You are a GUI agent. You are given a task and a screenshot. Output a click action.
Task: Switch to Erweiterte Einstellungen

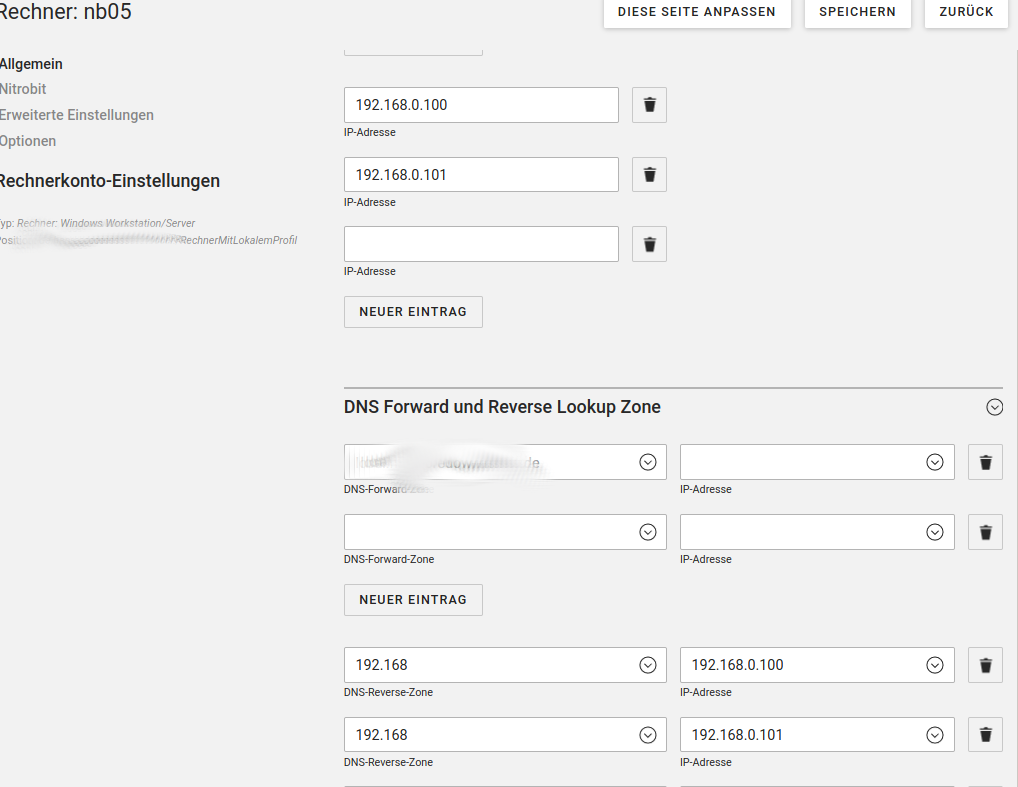(x=77, y=115)
